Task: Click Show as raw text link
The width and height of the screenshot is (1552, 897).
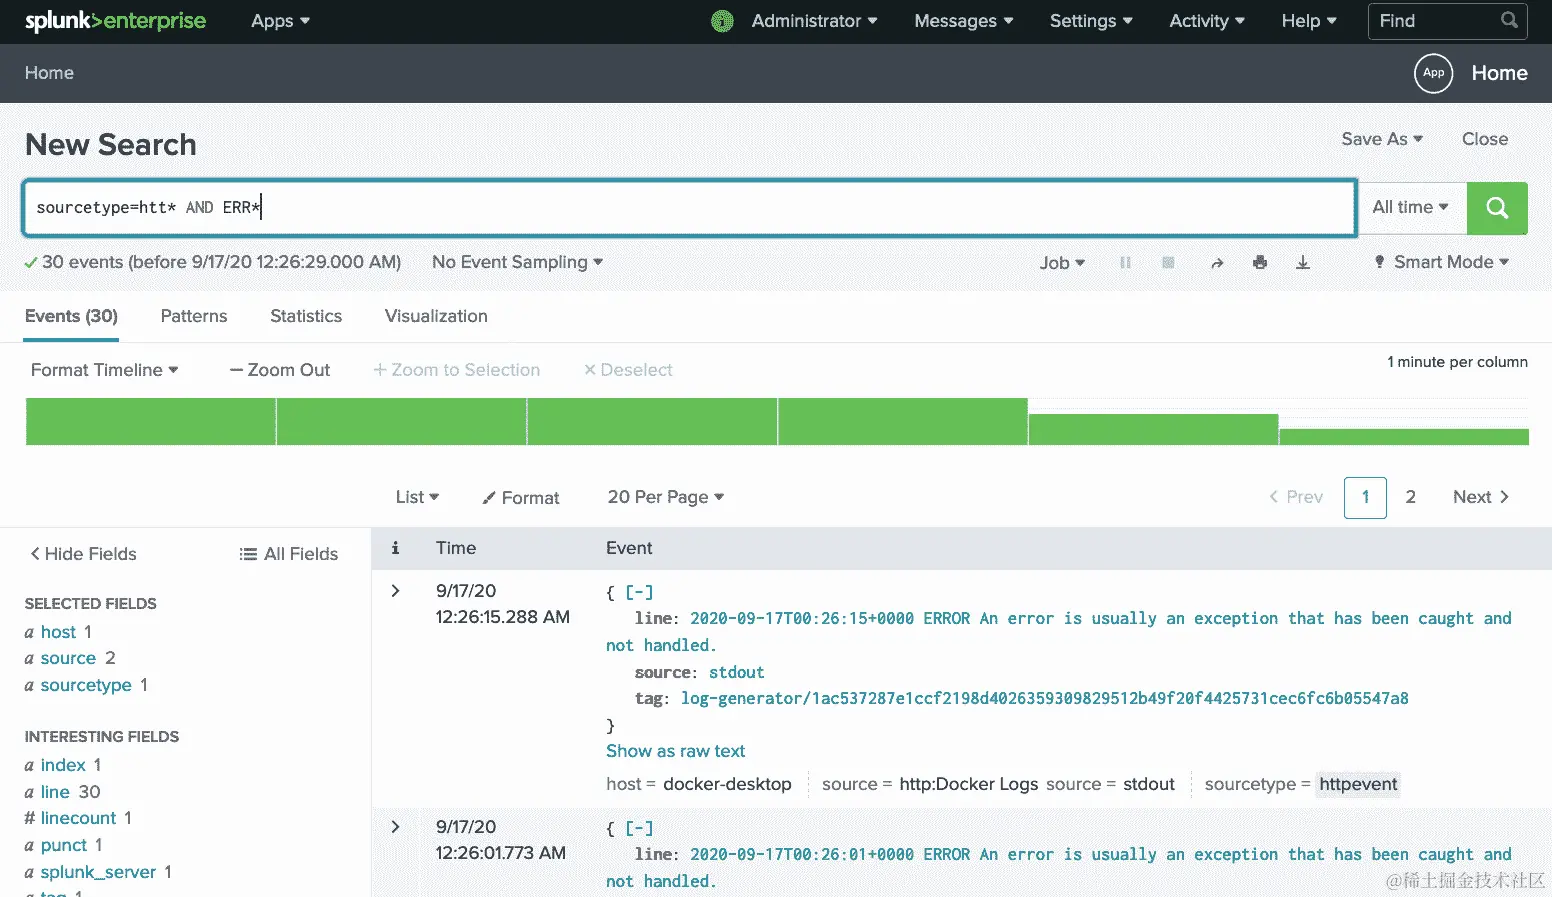Action: (x=676, y=751)
